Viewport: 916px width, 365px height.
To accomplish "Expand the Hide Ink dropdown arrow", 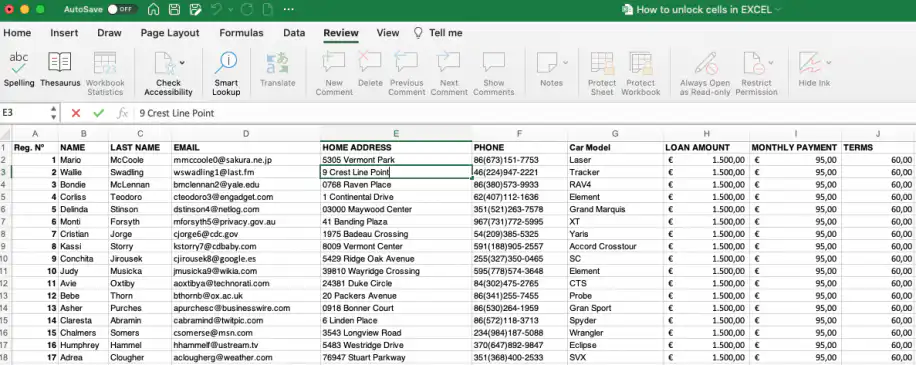I will [828, 62].
